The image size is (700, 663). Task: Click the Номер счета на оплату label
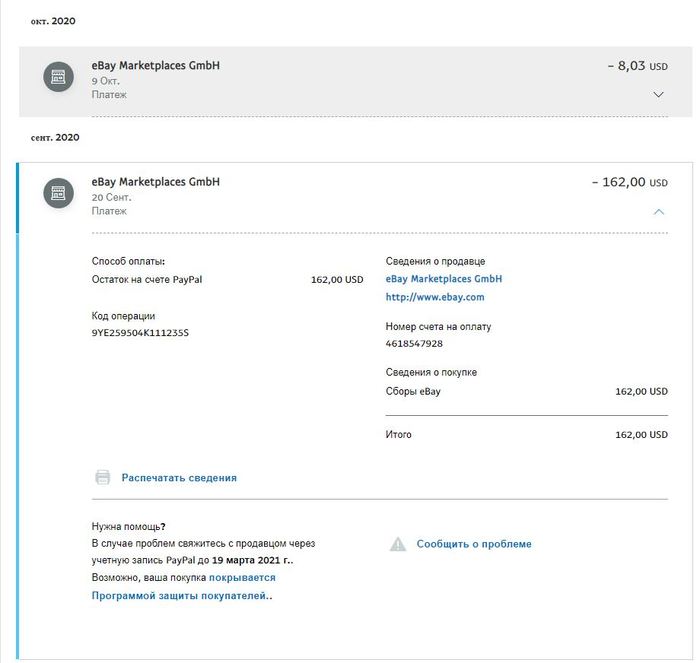click(438, 327)
